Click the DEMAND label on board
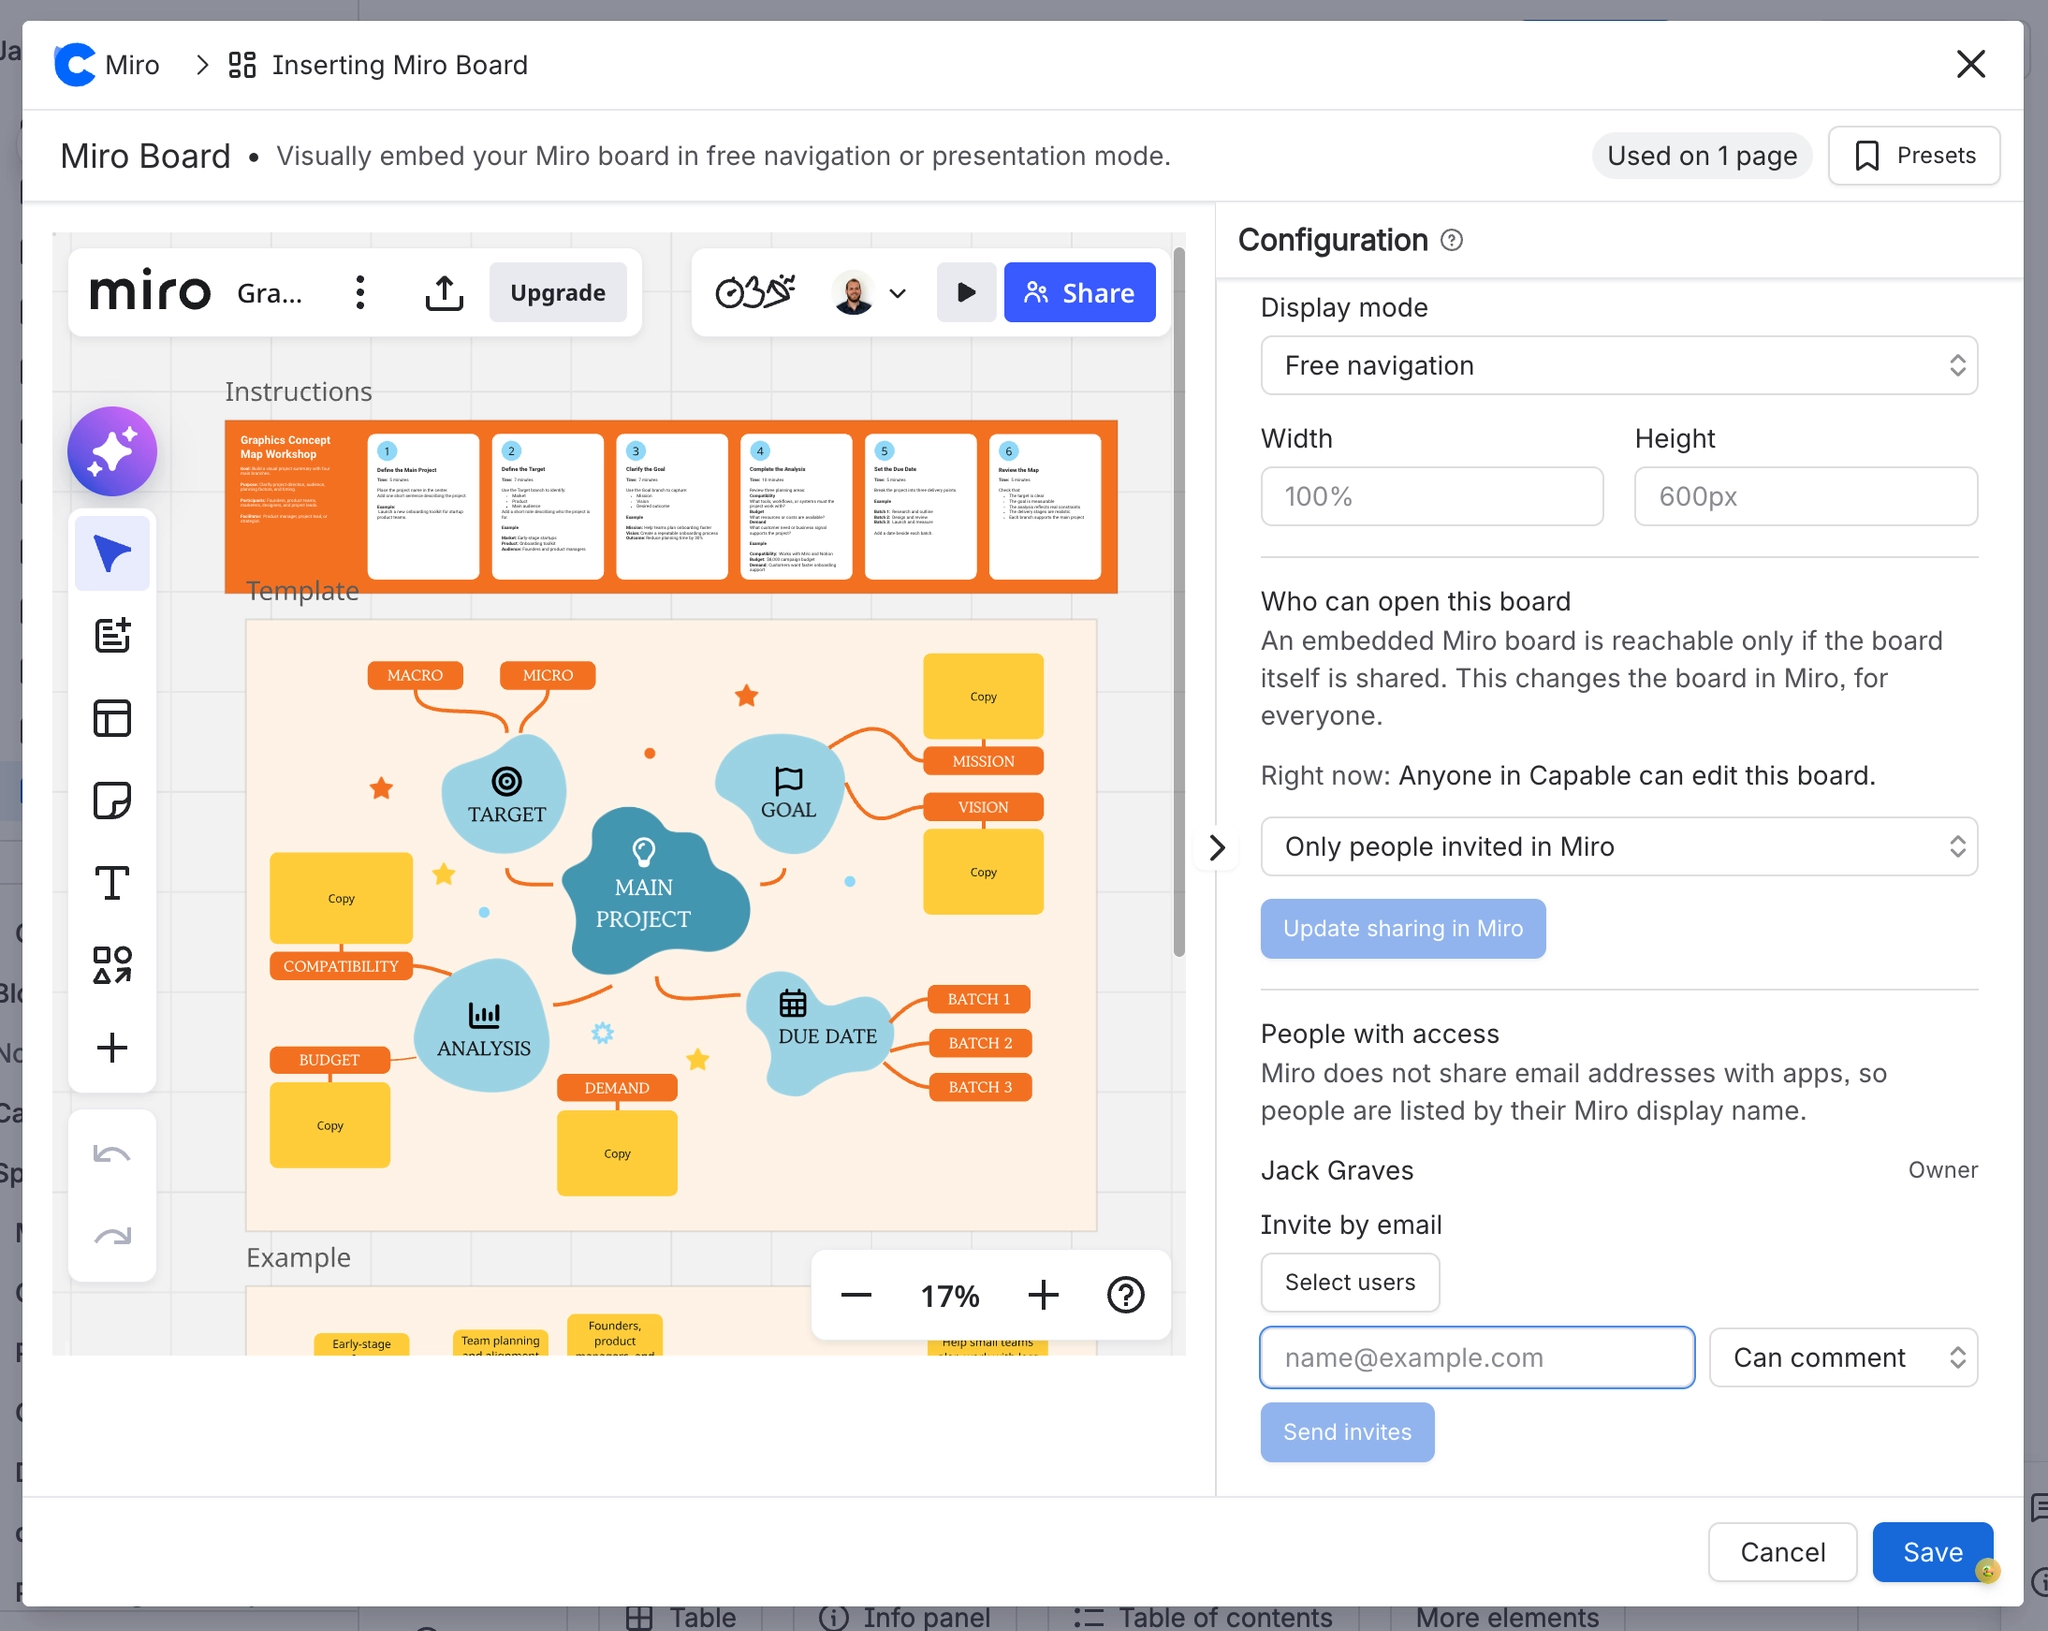This screenshot has width=2048, height=1631. point(617,1088)
